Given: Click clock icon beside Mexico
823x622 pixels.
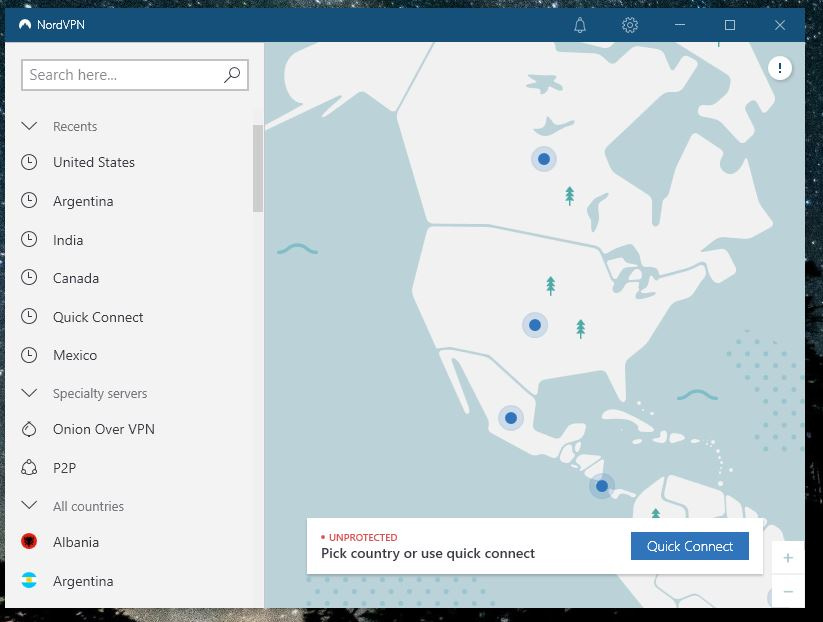Looking at the screenshot, I should (x=29, y=355).
